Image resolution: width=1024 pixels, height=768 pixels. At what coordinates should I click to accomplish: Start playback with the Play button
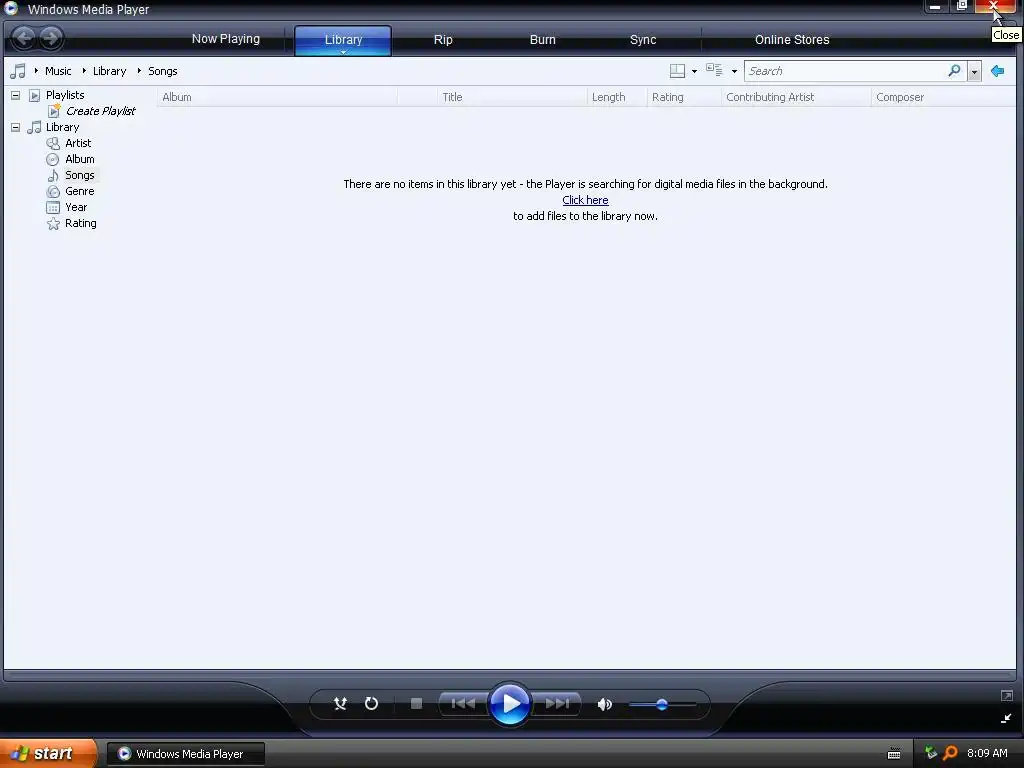click(509, 704)
